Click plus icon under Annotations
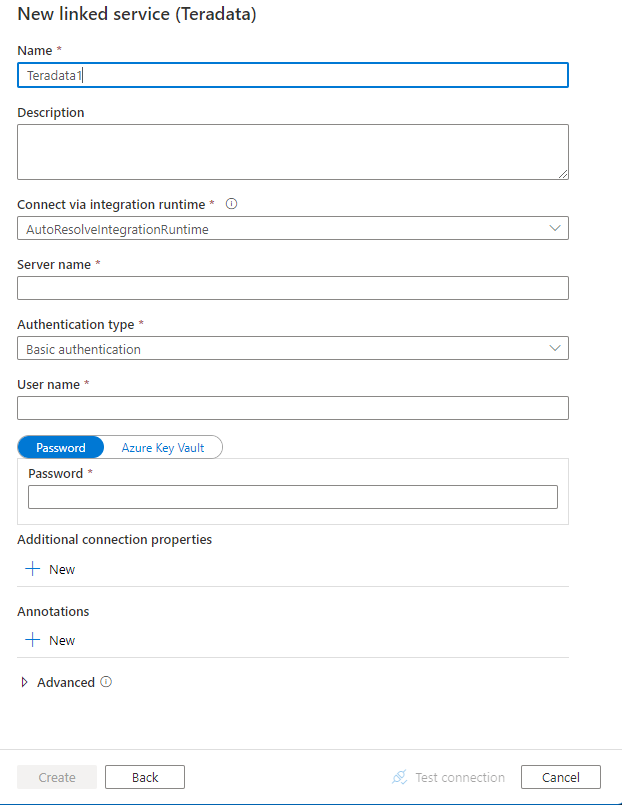The image size is (622, 805). tap(32, 640)
